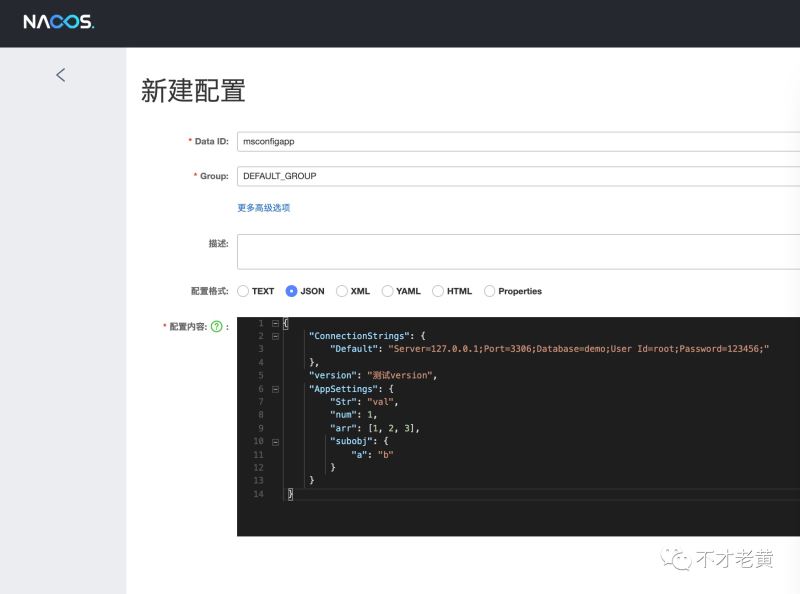This screenshot has width=800, height=594.
Task: Select the TEXT configuration format
Action: click(x=242, y=291)
